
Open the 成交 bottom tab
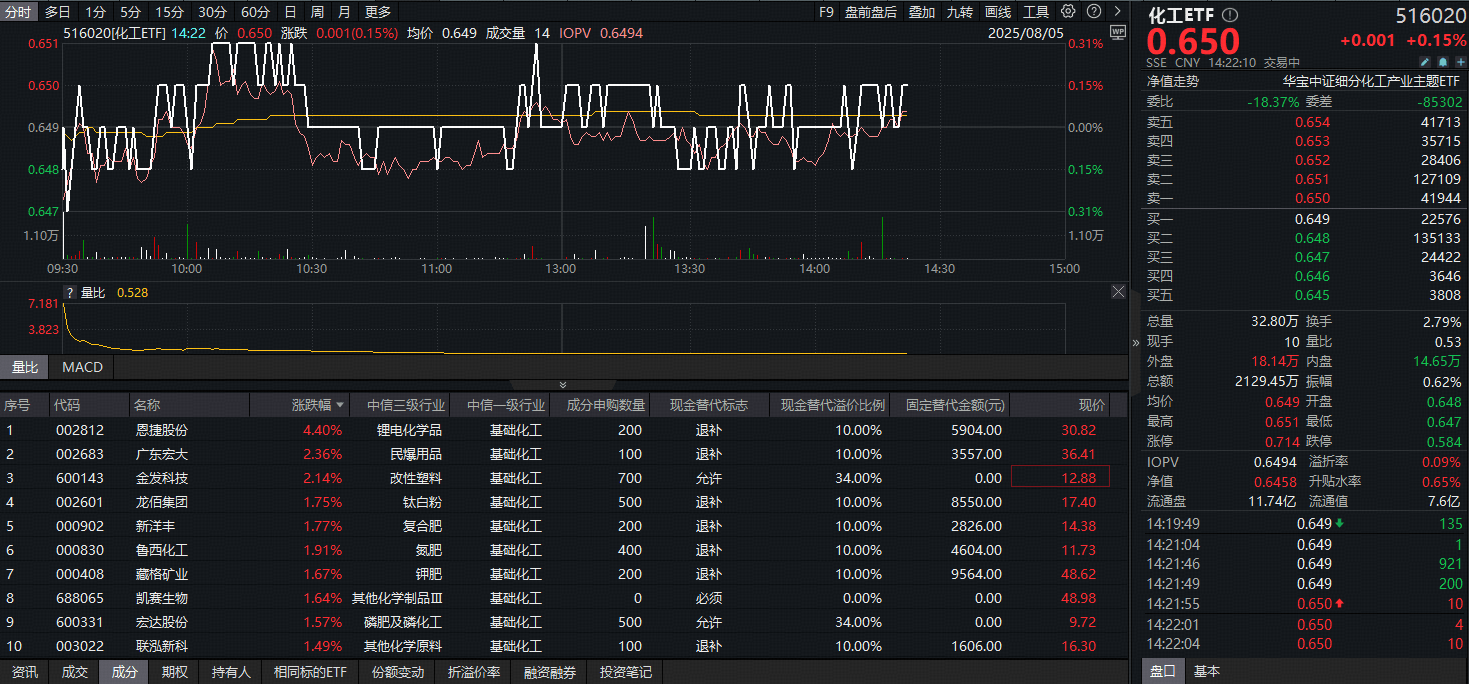click(x=74, y=672)
